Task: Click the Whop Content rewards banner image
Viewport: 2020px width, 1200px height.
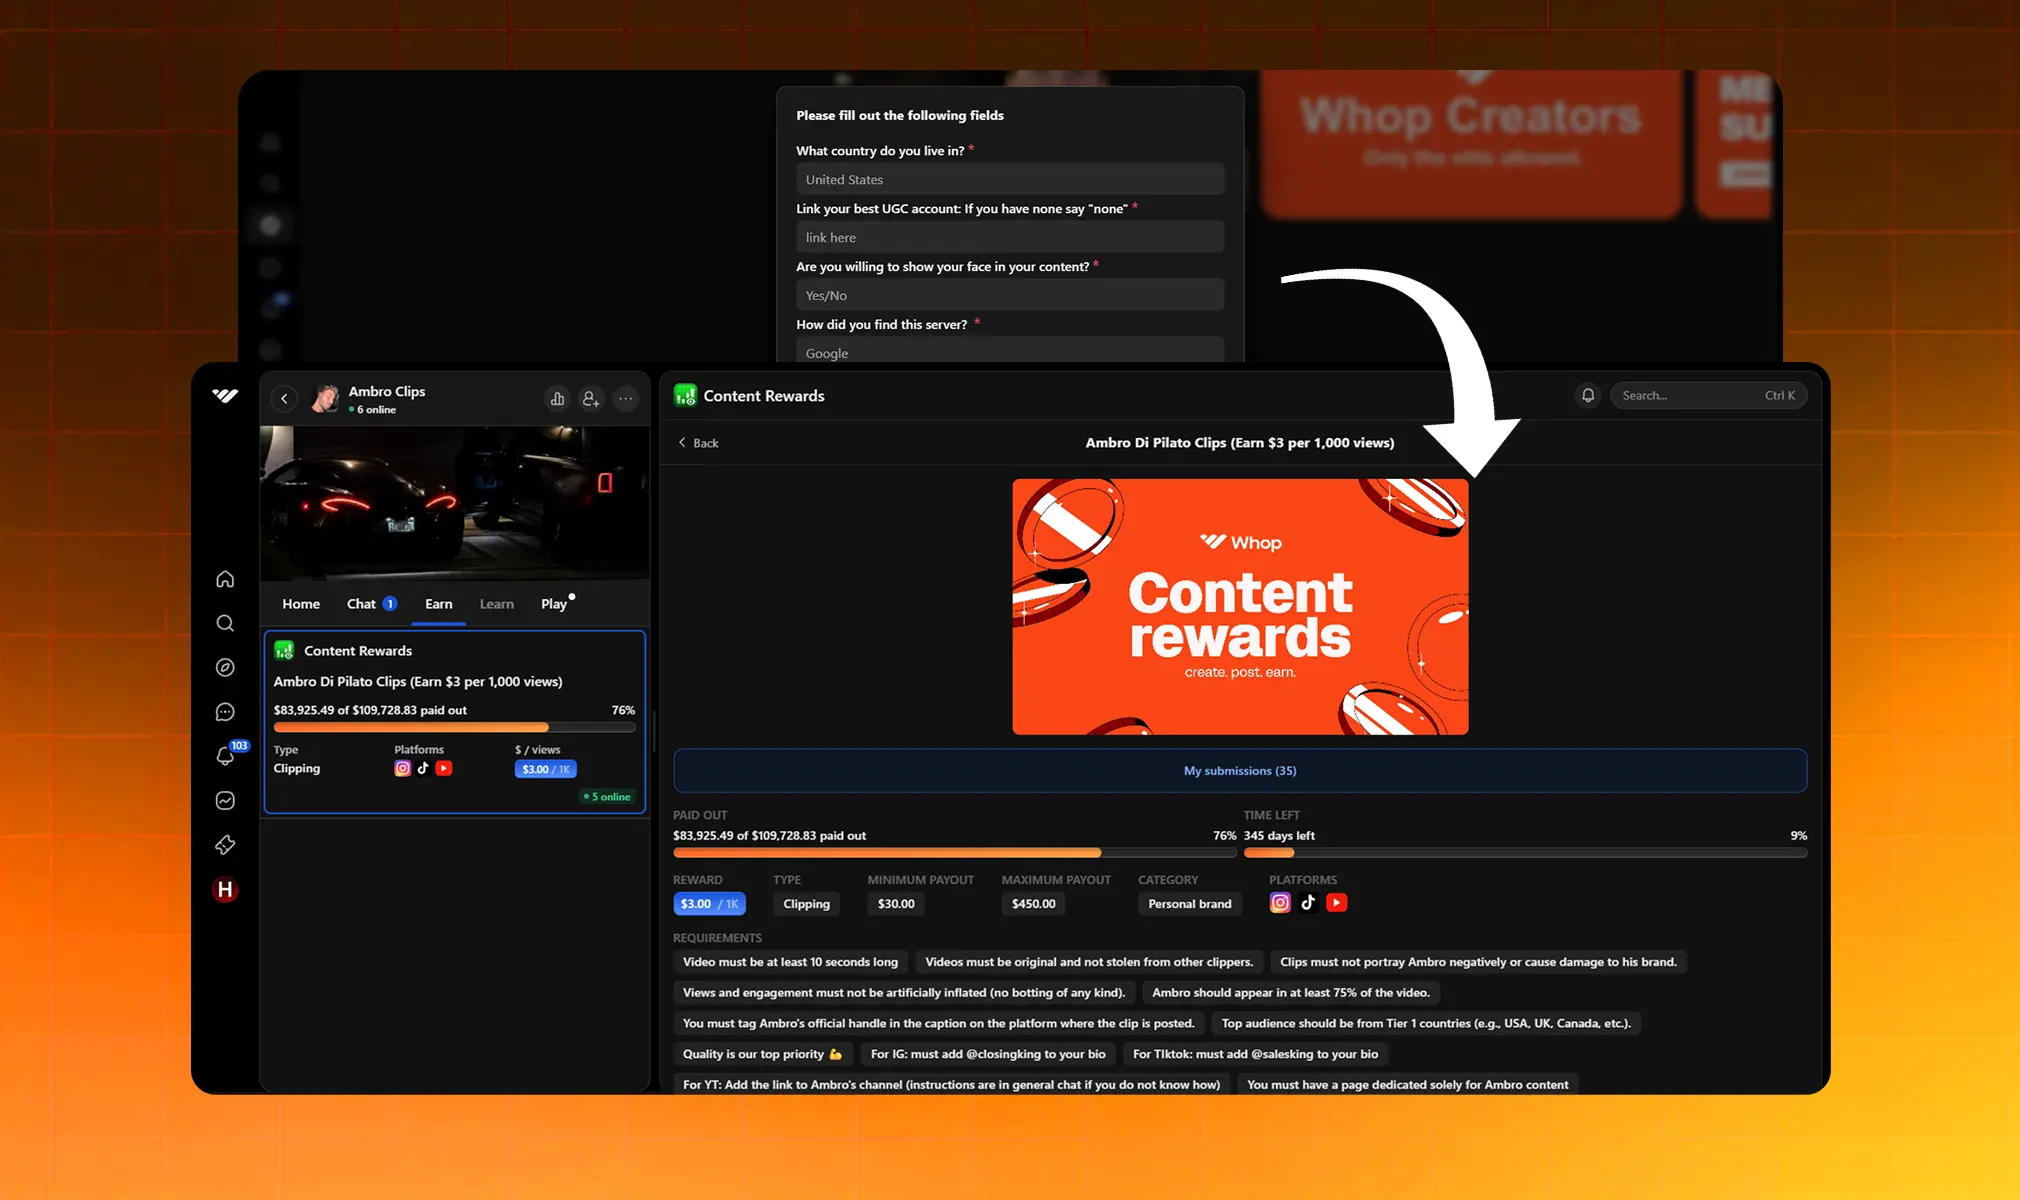Action: (1240, 607)
